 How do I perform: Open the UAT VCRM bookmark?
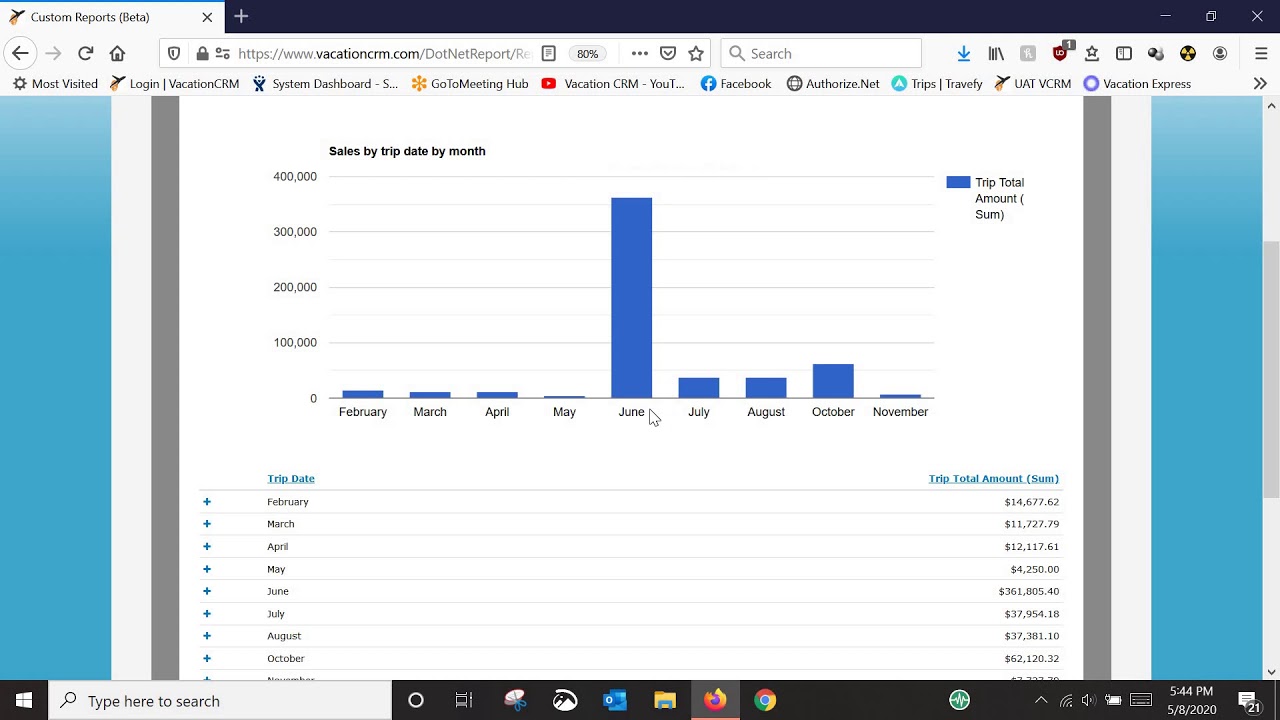coord(1033,84)
